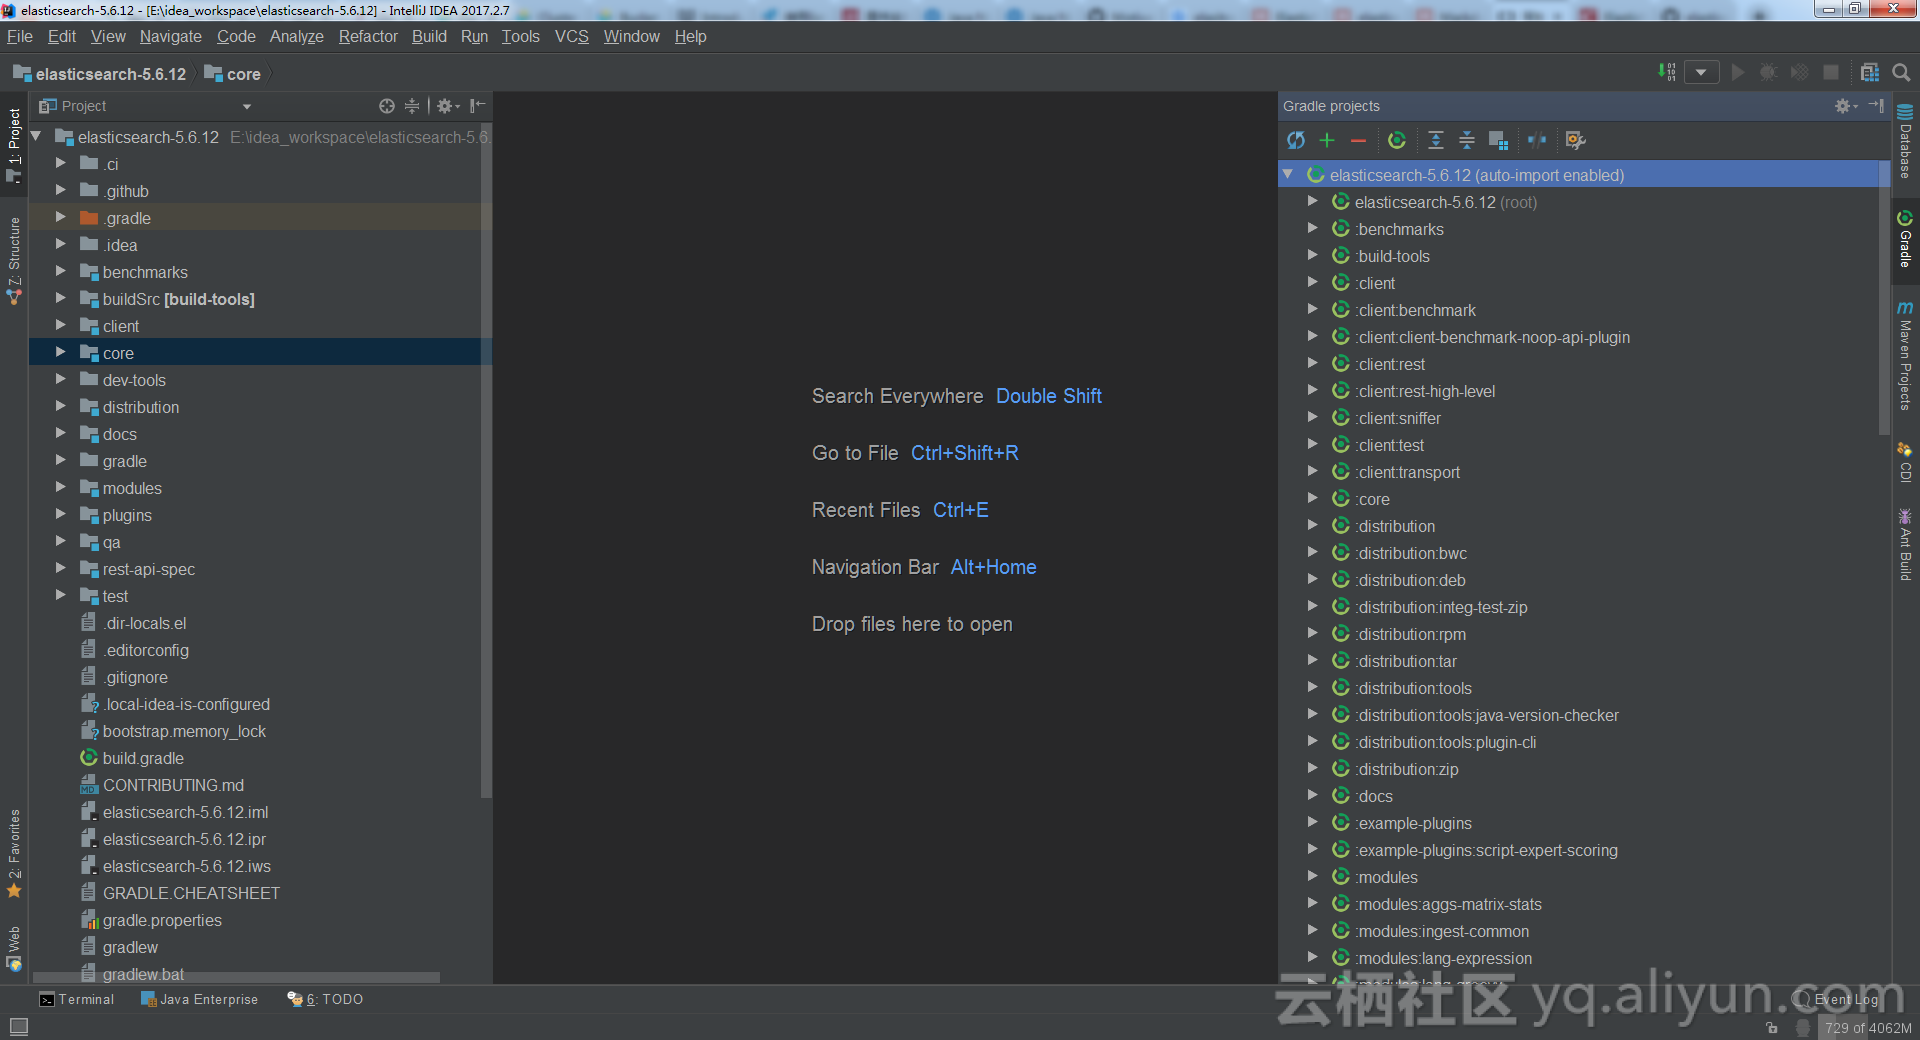Open the Project view type dropdown
This screenshot has width=1920, height=1040.
(246, 107)
